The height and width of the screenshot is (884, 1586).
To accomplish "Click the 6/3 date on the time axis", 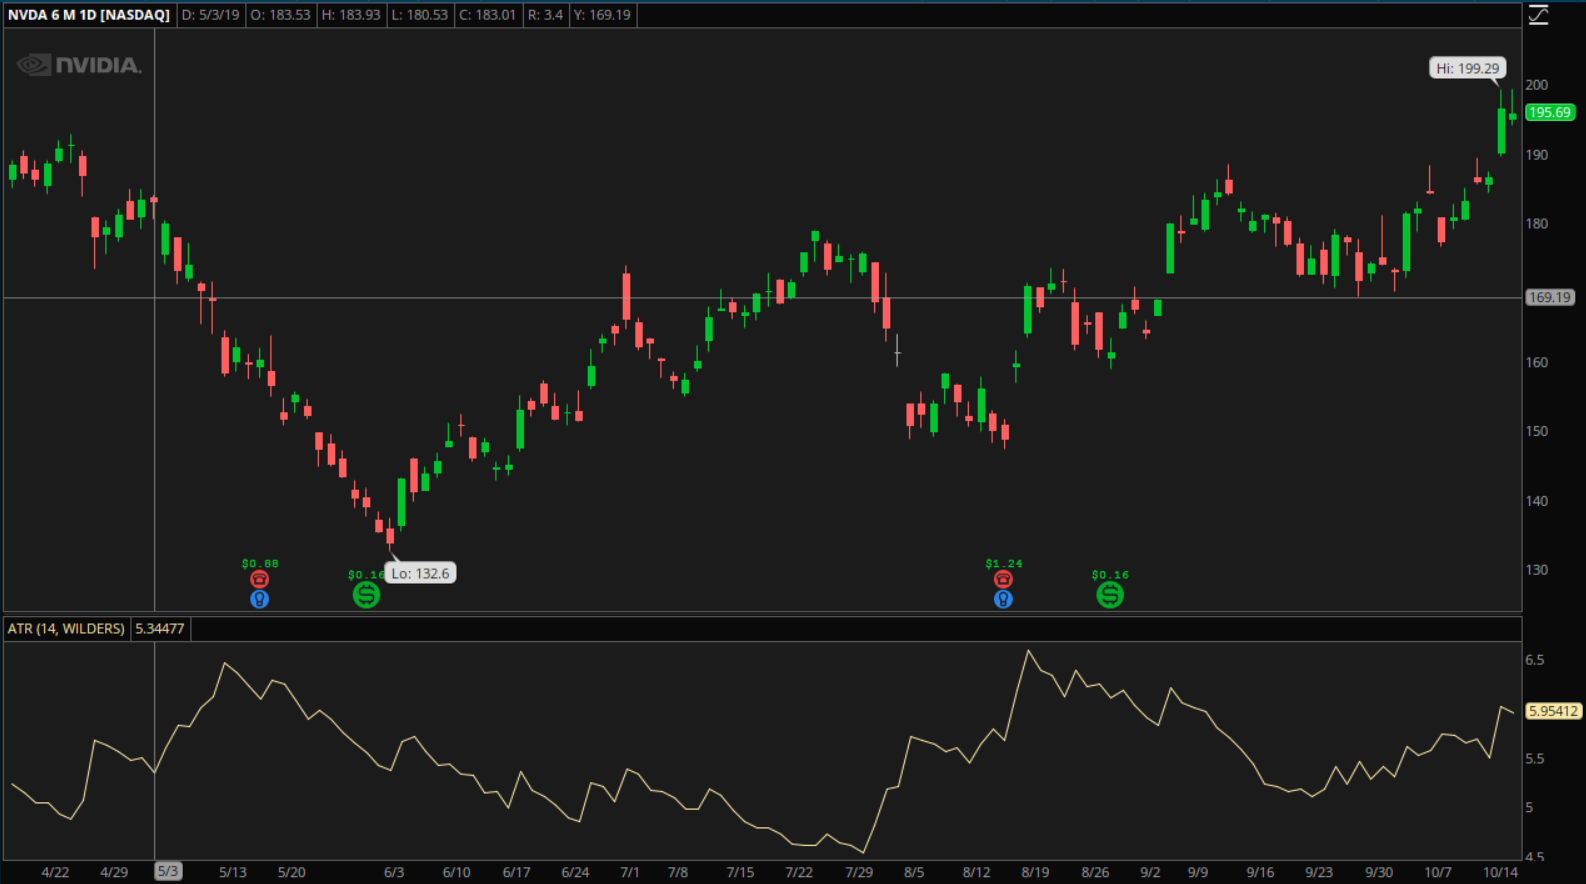I will [394, 872].
